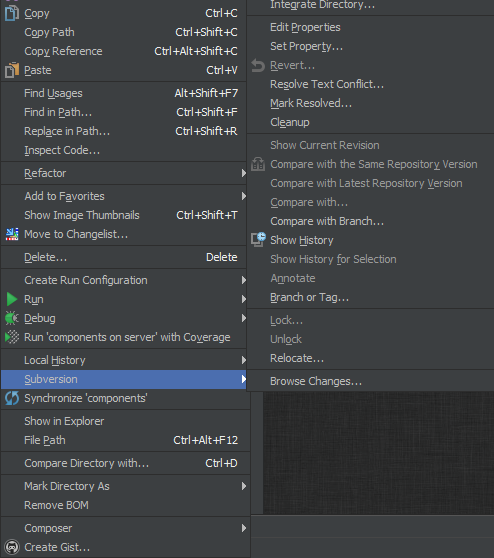The height and width of the screenshot is (558, 494).
Task: Click the Paste clipboard icon
Action: (11, 70)
